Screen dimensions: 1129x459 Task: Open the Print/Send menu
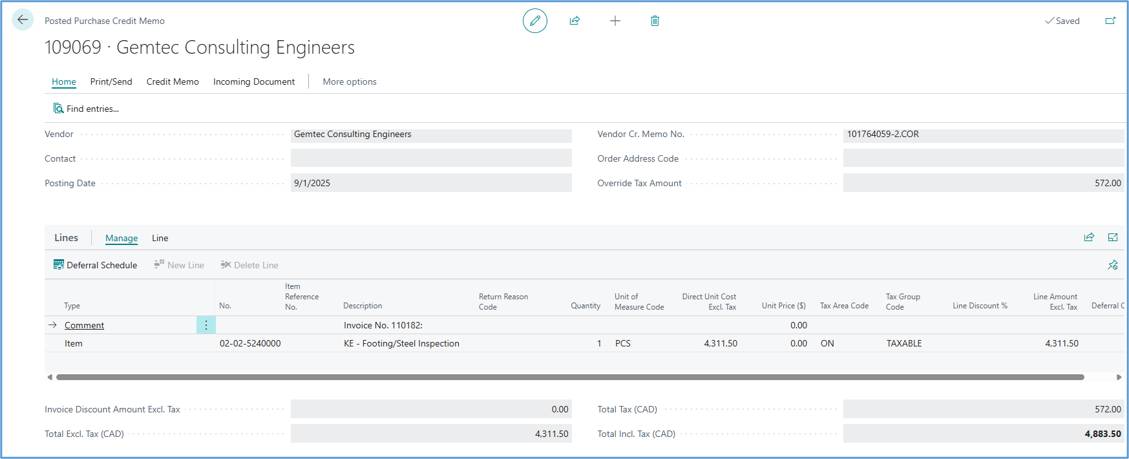[111, 81]
